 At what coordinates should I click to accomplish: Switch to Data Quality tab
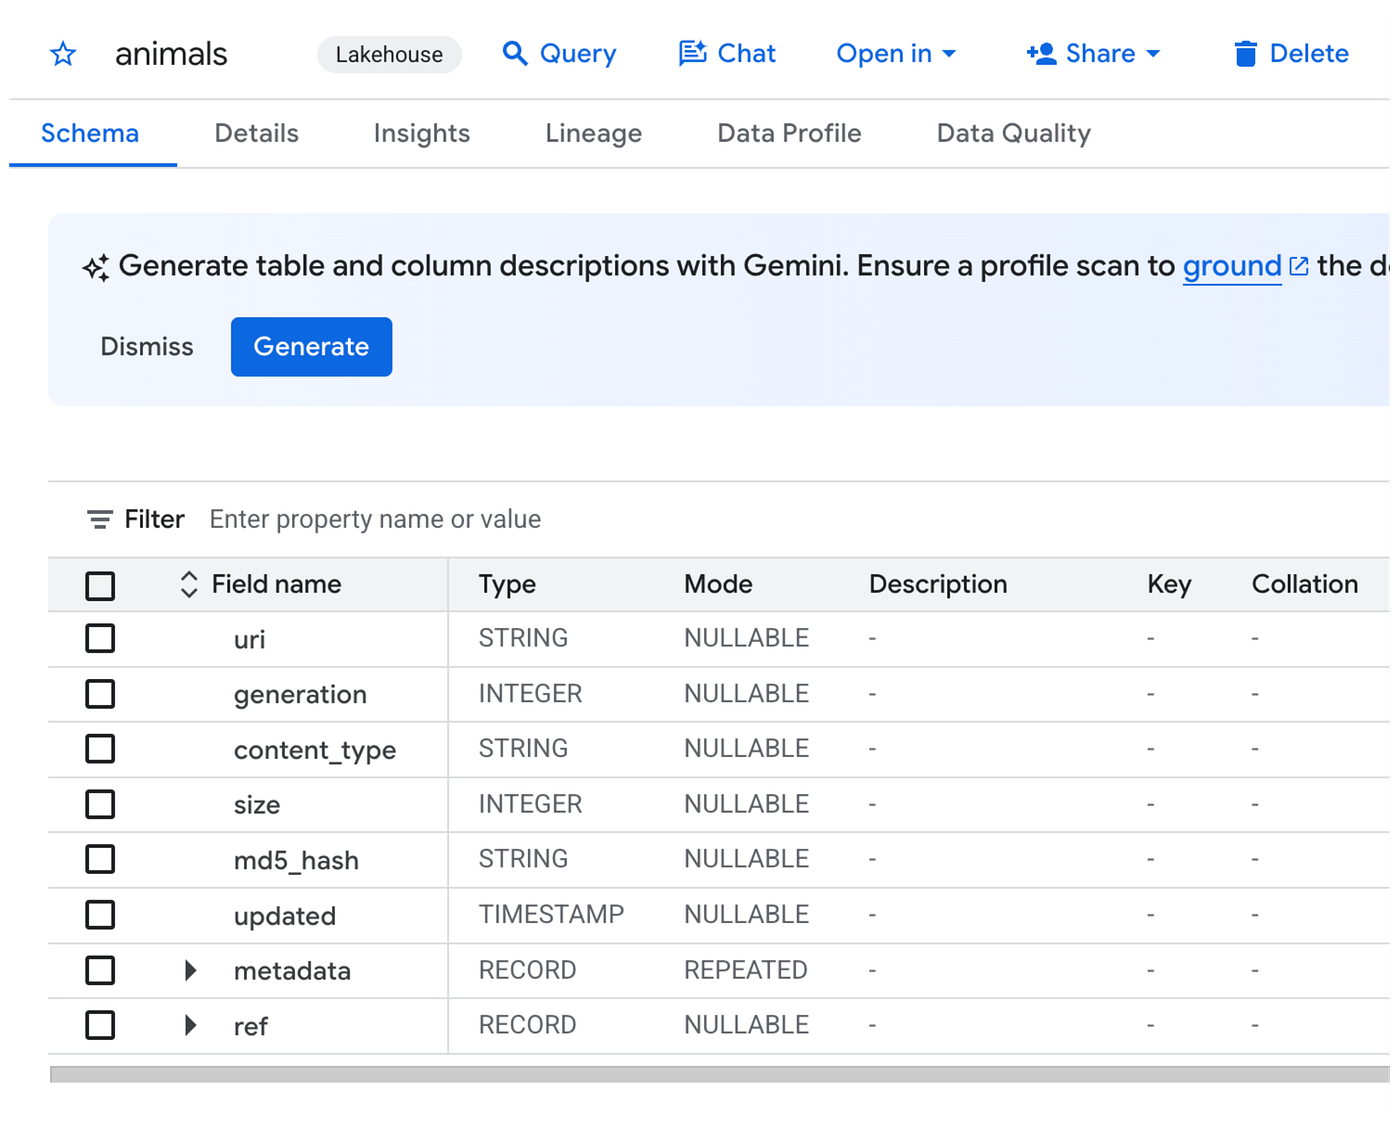point(1014,133)
